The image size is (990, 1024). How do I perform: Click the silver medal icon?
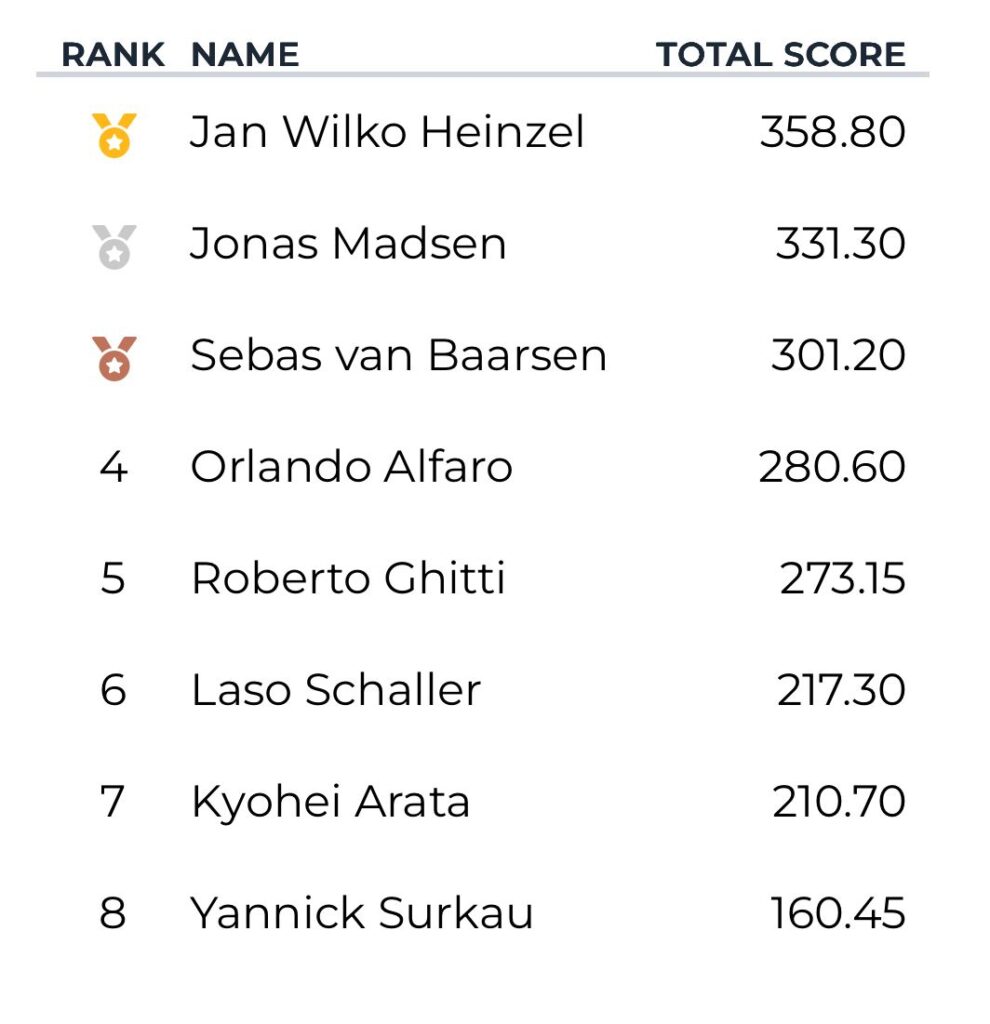tap(114, 246)
